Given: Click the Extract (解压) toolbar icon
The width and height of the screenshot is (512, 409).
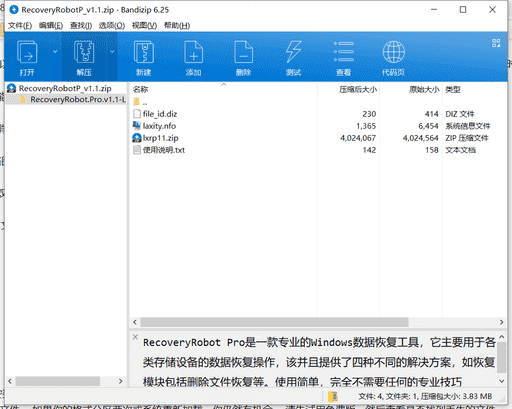Looking at the screenshot, I should 84,52.
